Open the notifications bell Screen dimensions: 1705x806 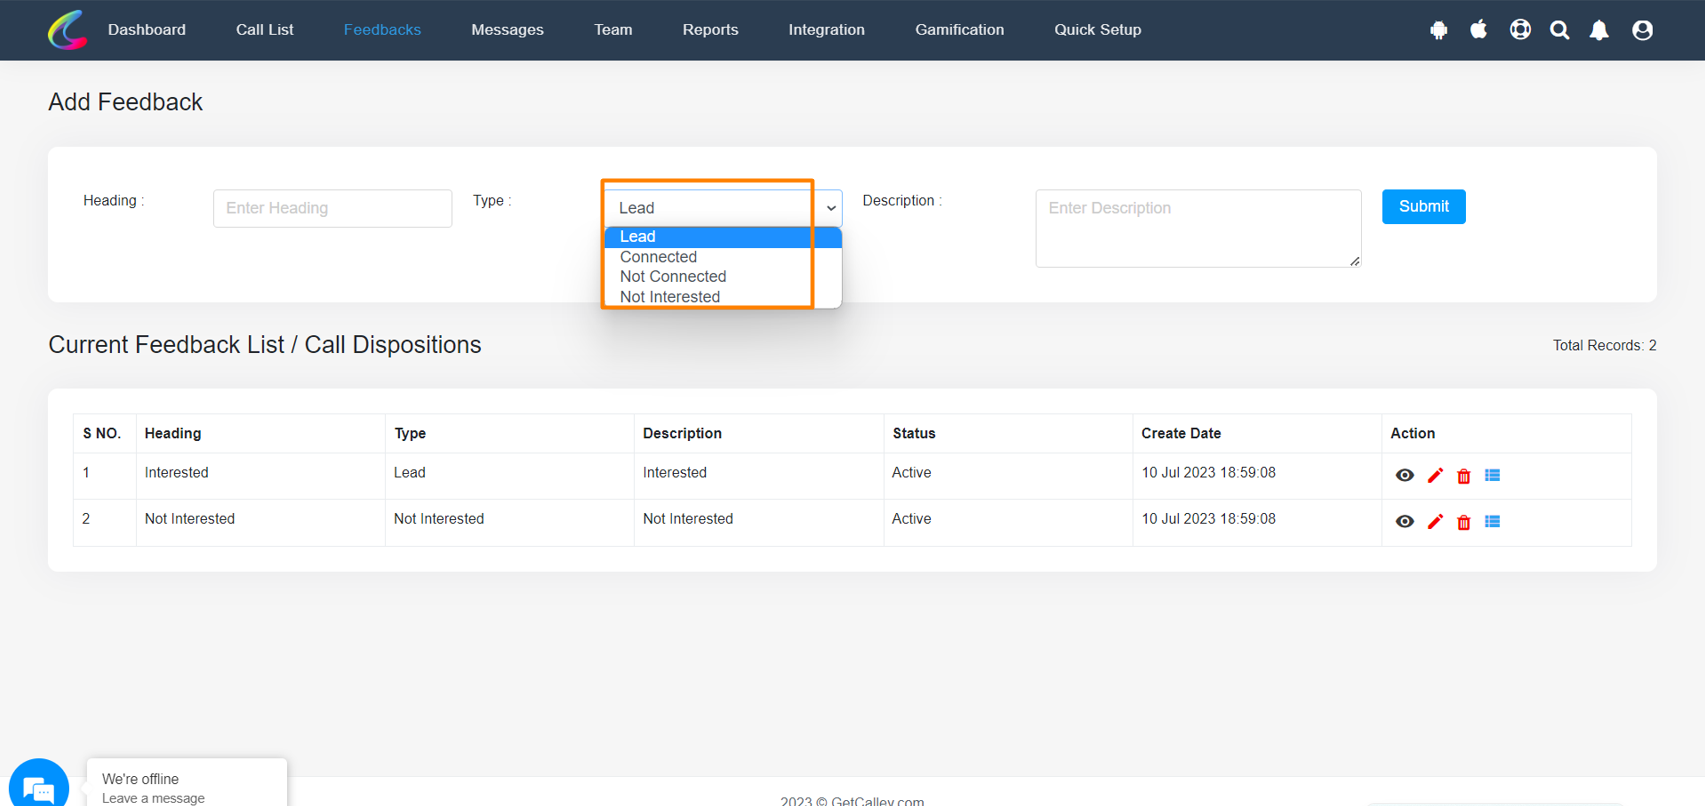[x=1599, y=30]
